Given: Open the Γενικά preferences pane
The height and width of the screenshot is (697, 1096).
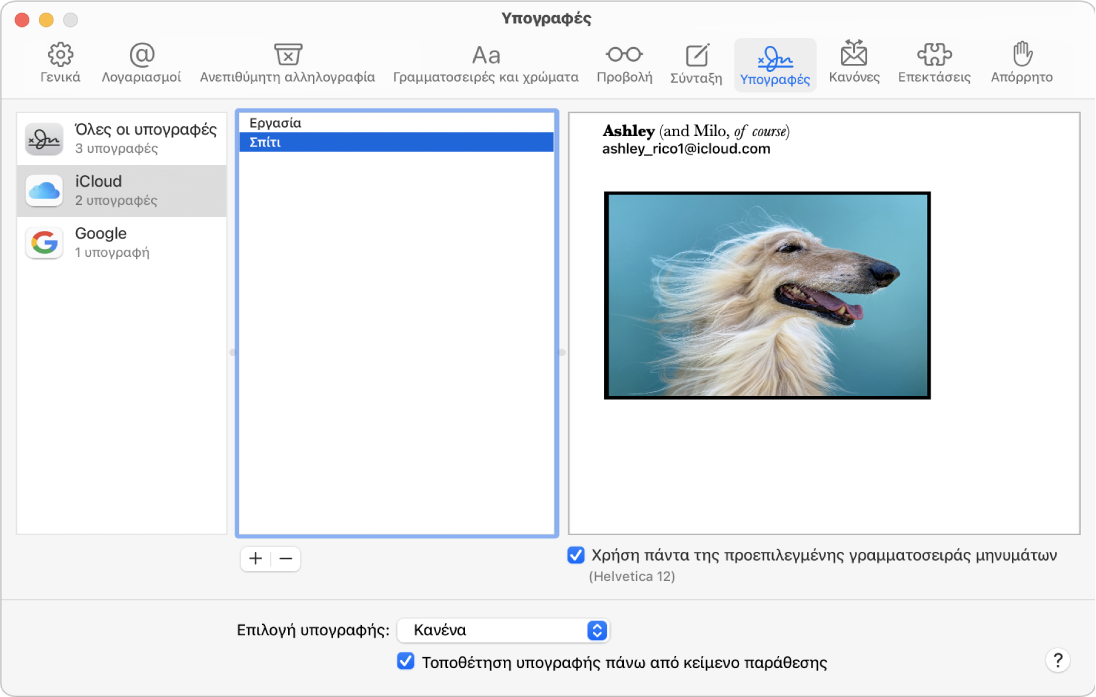Looking at the screenshot, I should (60, 63).
